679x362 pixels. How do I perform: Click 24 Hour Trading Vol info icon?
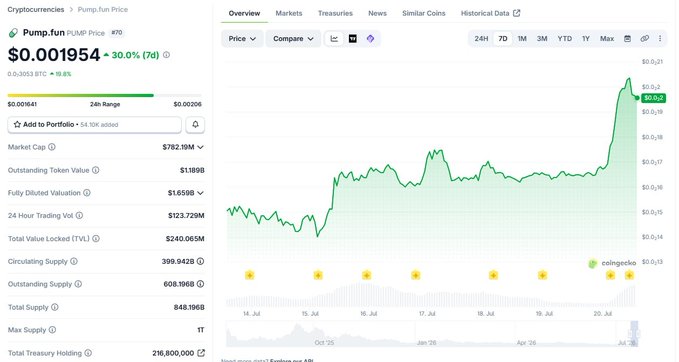pos(79,215)
